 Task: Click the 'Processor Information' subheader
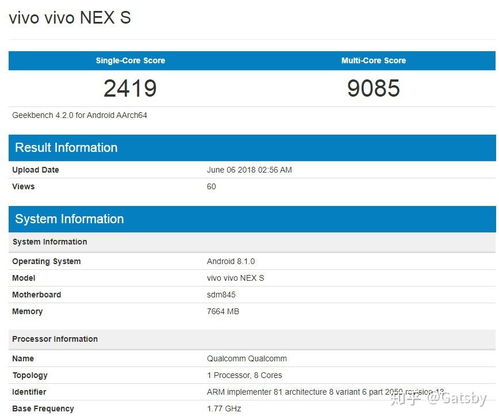pyautogui.click(x=252, y=339)
